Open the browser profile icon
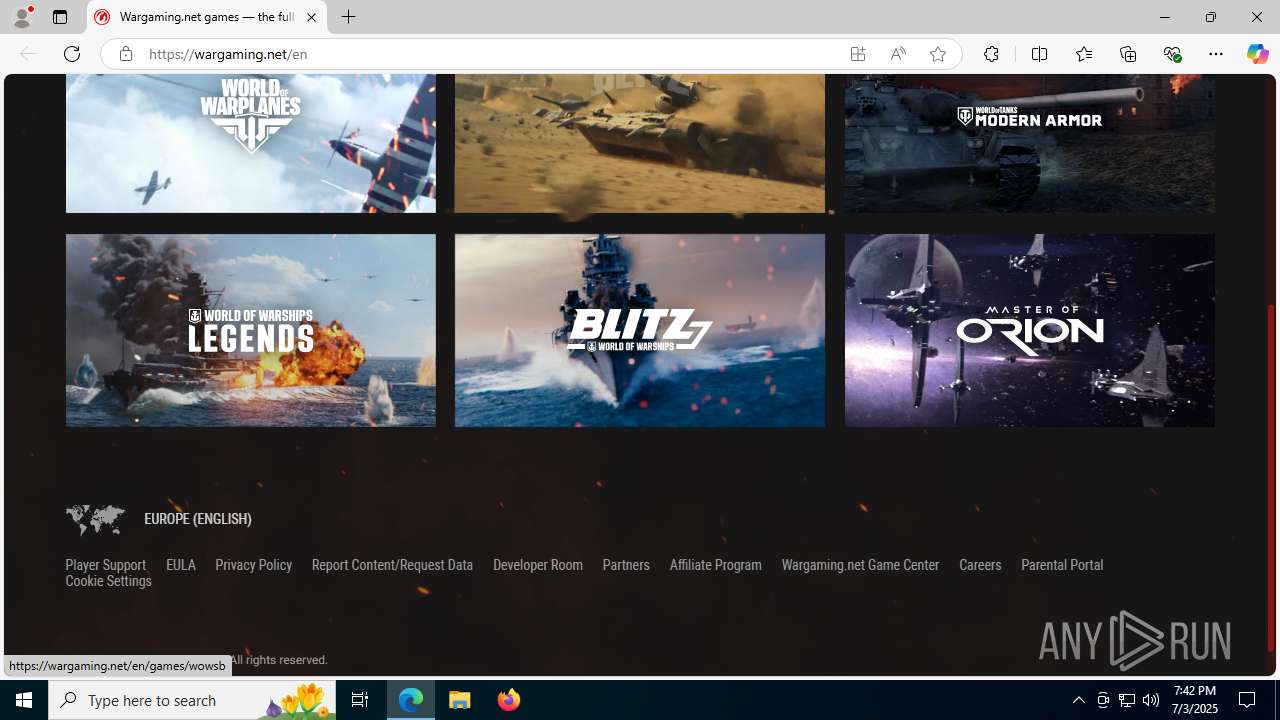Image resolution: width=1280 pixels, height=720 pixels. click(22, 17)
